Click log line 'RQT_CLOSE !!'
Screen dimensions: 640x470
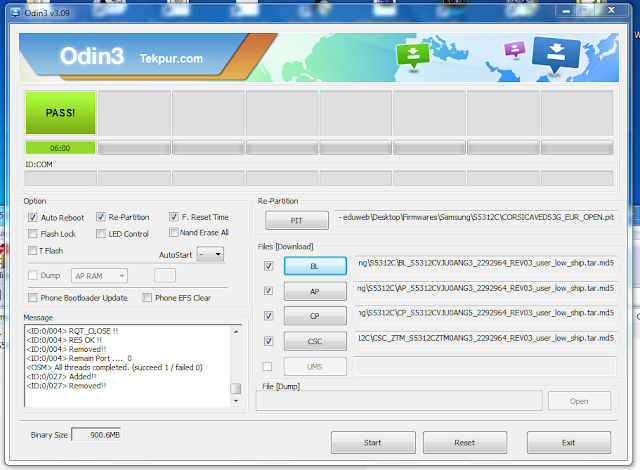pyautogui.click(x=72, y=331)
